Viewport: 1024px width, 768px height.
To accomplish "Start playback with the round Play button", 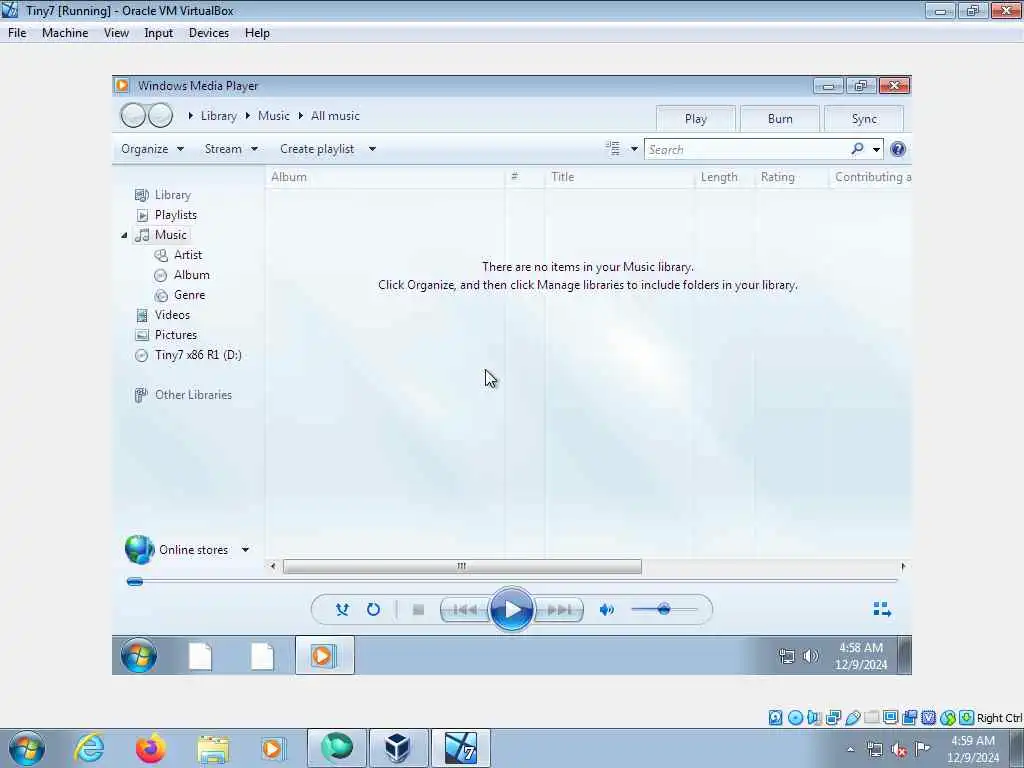I will [511, 609].
